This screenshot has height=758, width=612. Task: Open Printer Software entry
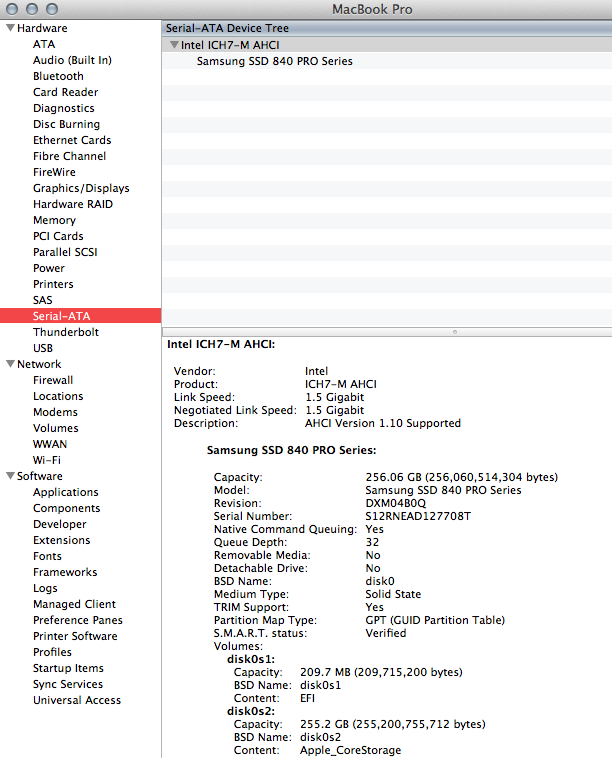[x=75, y=636]
